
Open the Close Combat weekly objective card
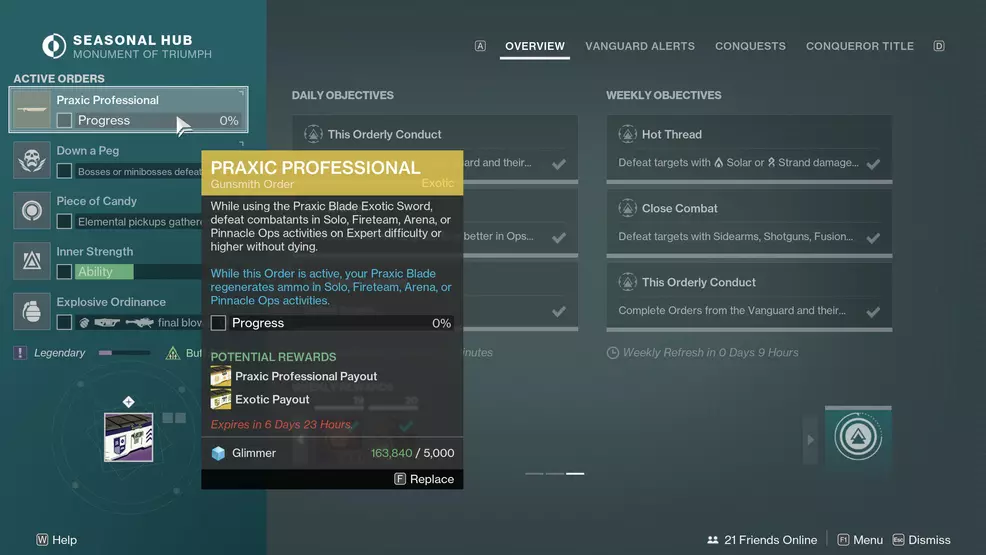point(749,223)
